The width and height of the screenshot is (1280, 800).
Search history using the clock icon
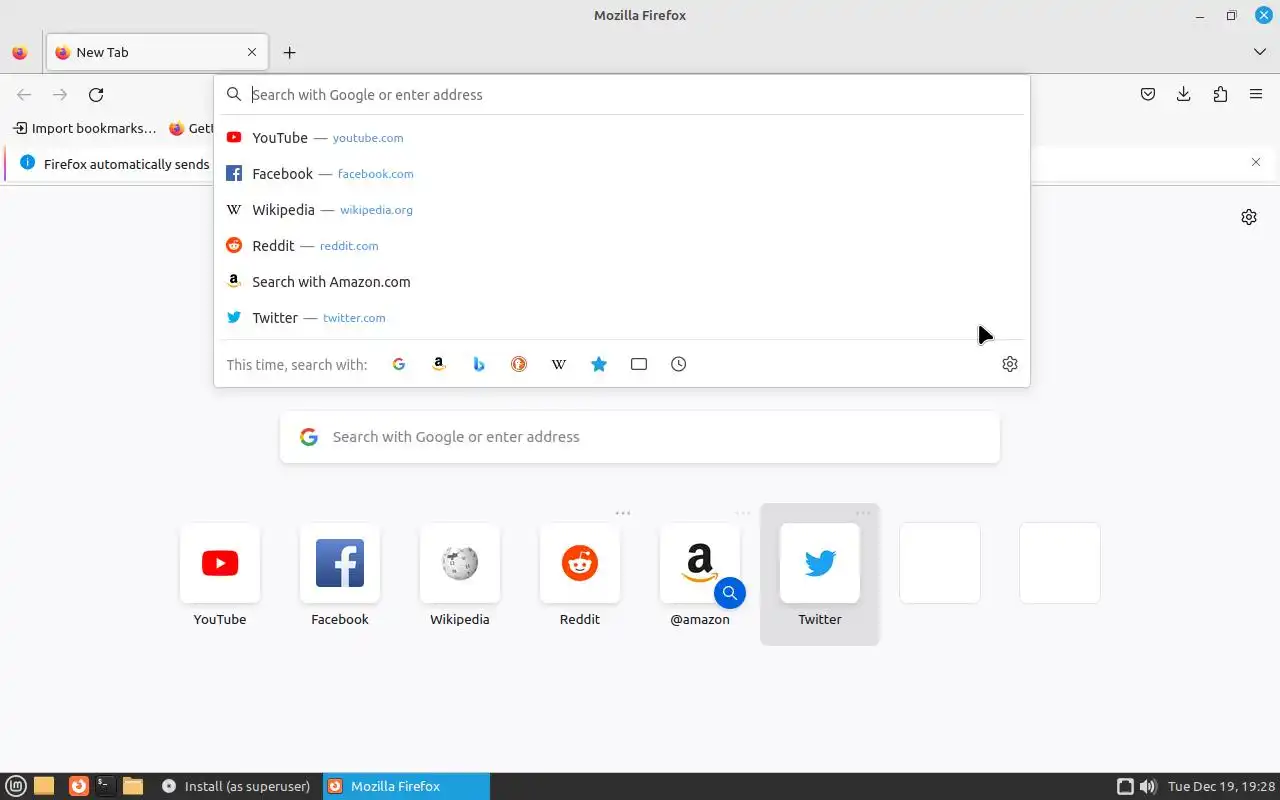[x=679, y=364]
